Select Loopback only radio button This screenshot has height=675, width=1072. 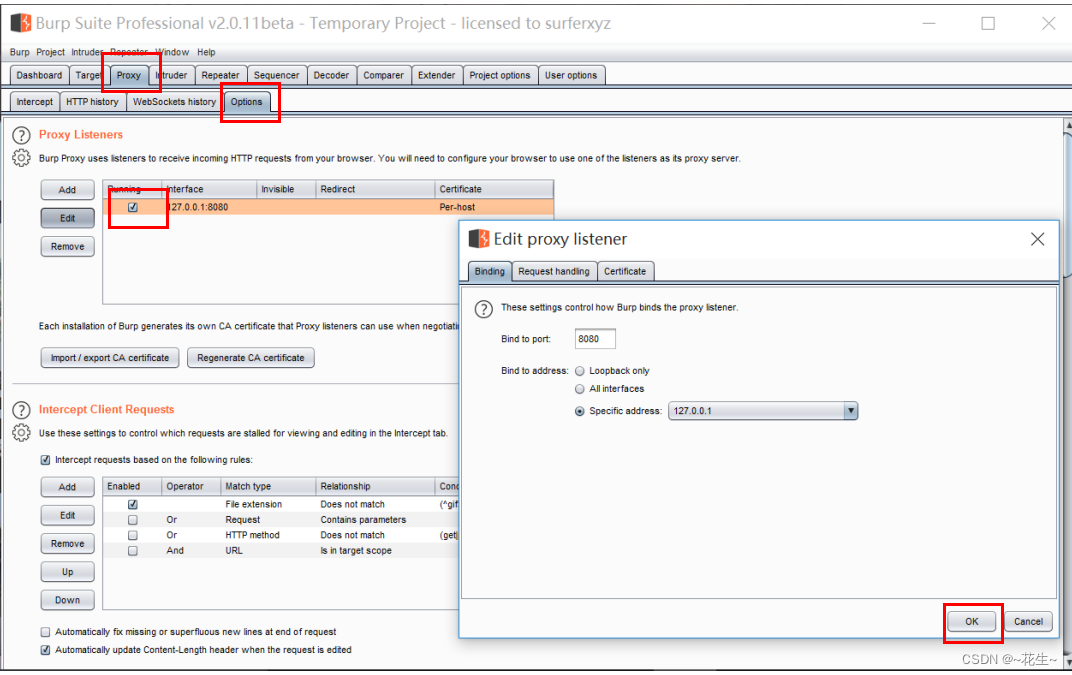[x=580, y=371]
